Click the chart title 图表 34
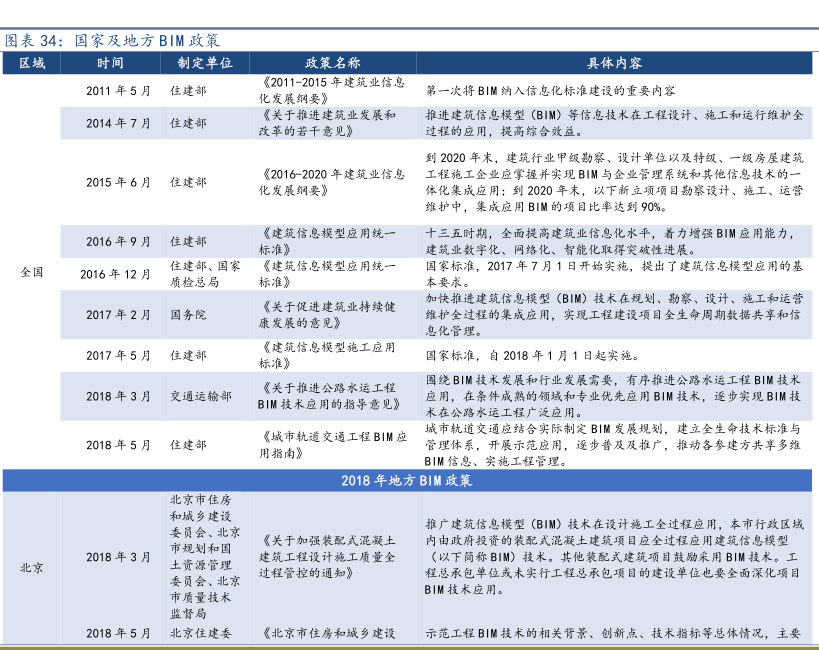Screen dimensions: 819x654 (111, 41)
